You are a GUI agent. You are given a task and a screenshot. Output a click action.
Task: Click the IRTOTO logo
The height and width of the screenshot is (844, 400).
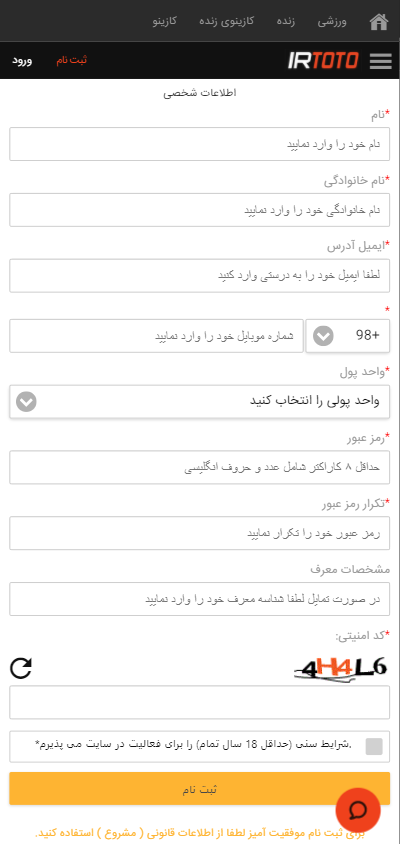(323, 61)
